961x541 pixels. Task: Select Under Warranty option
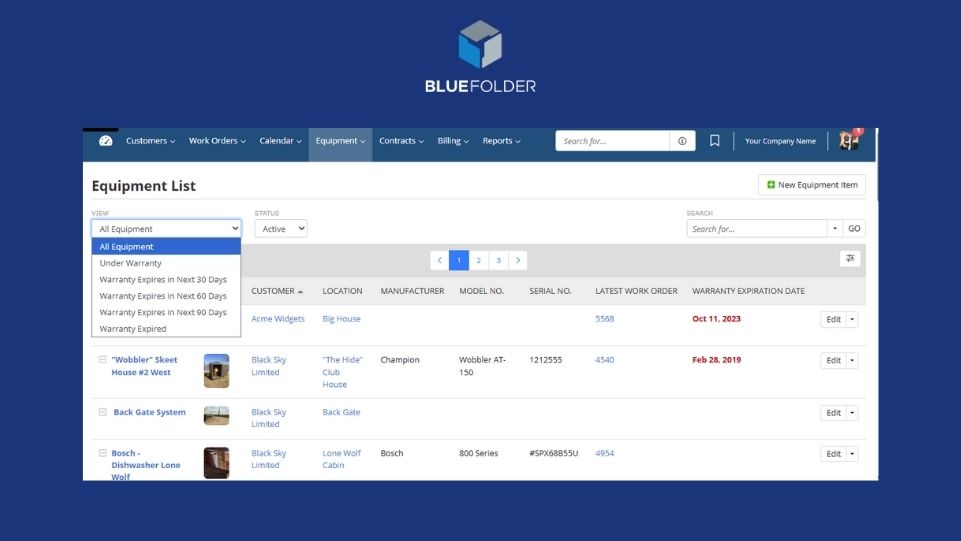[166, 263]
